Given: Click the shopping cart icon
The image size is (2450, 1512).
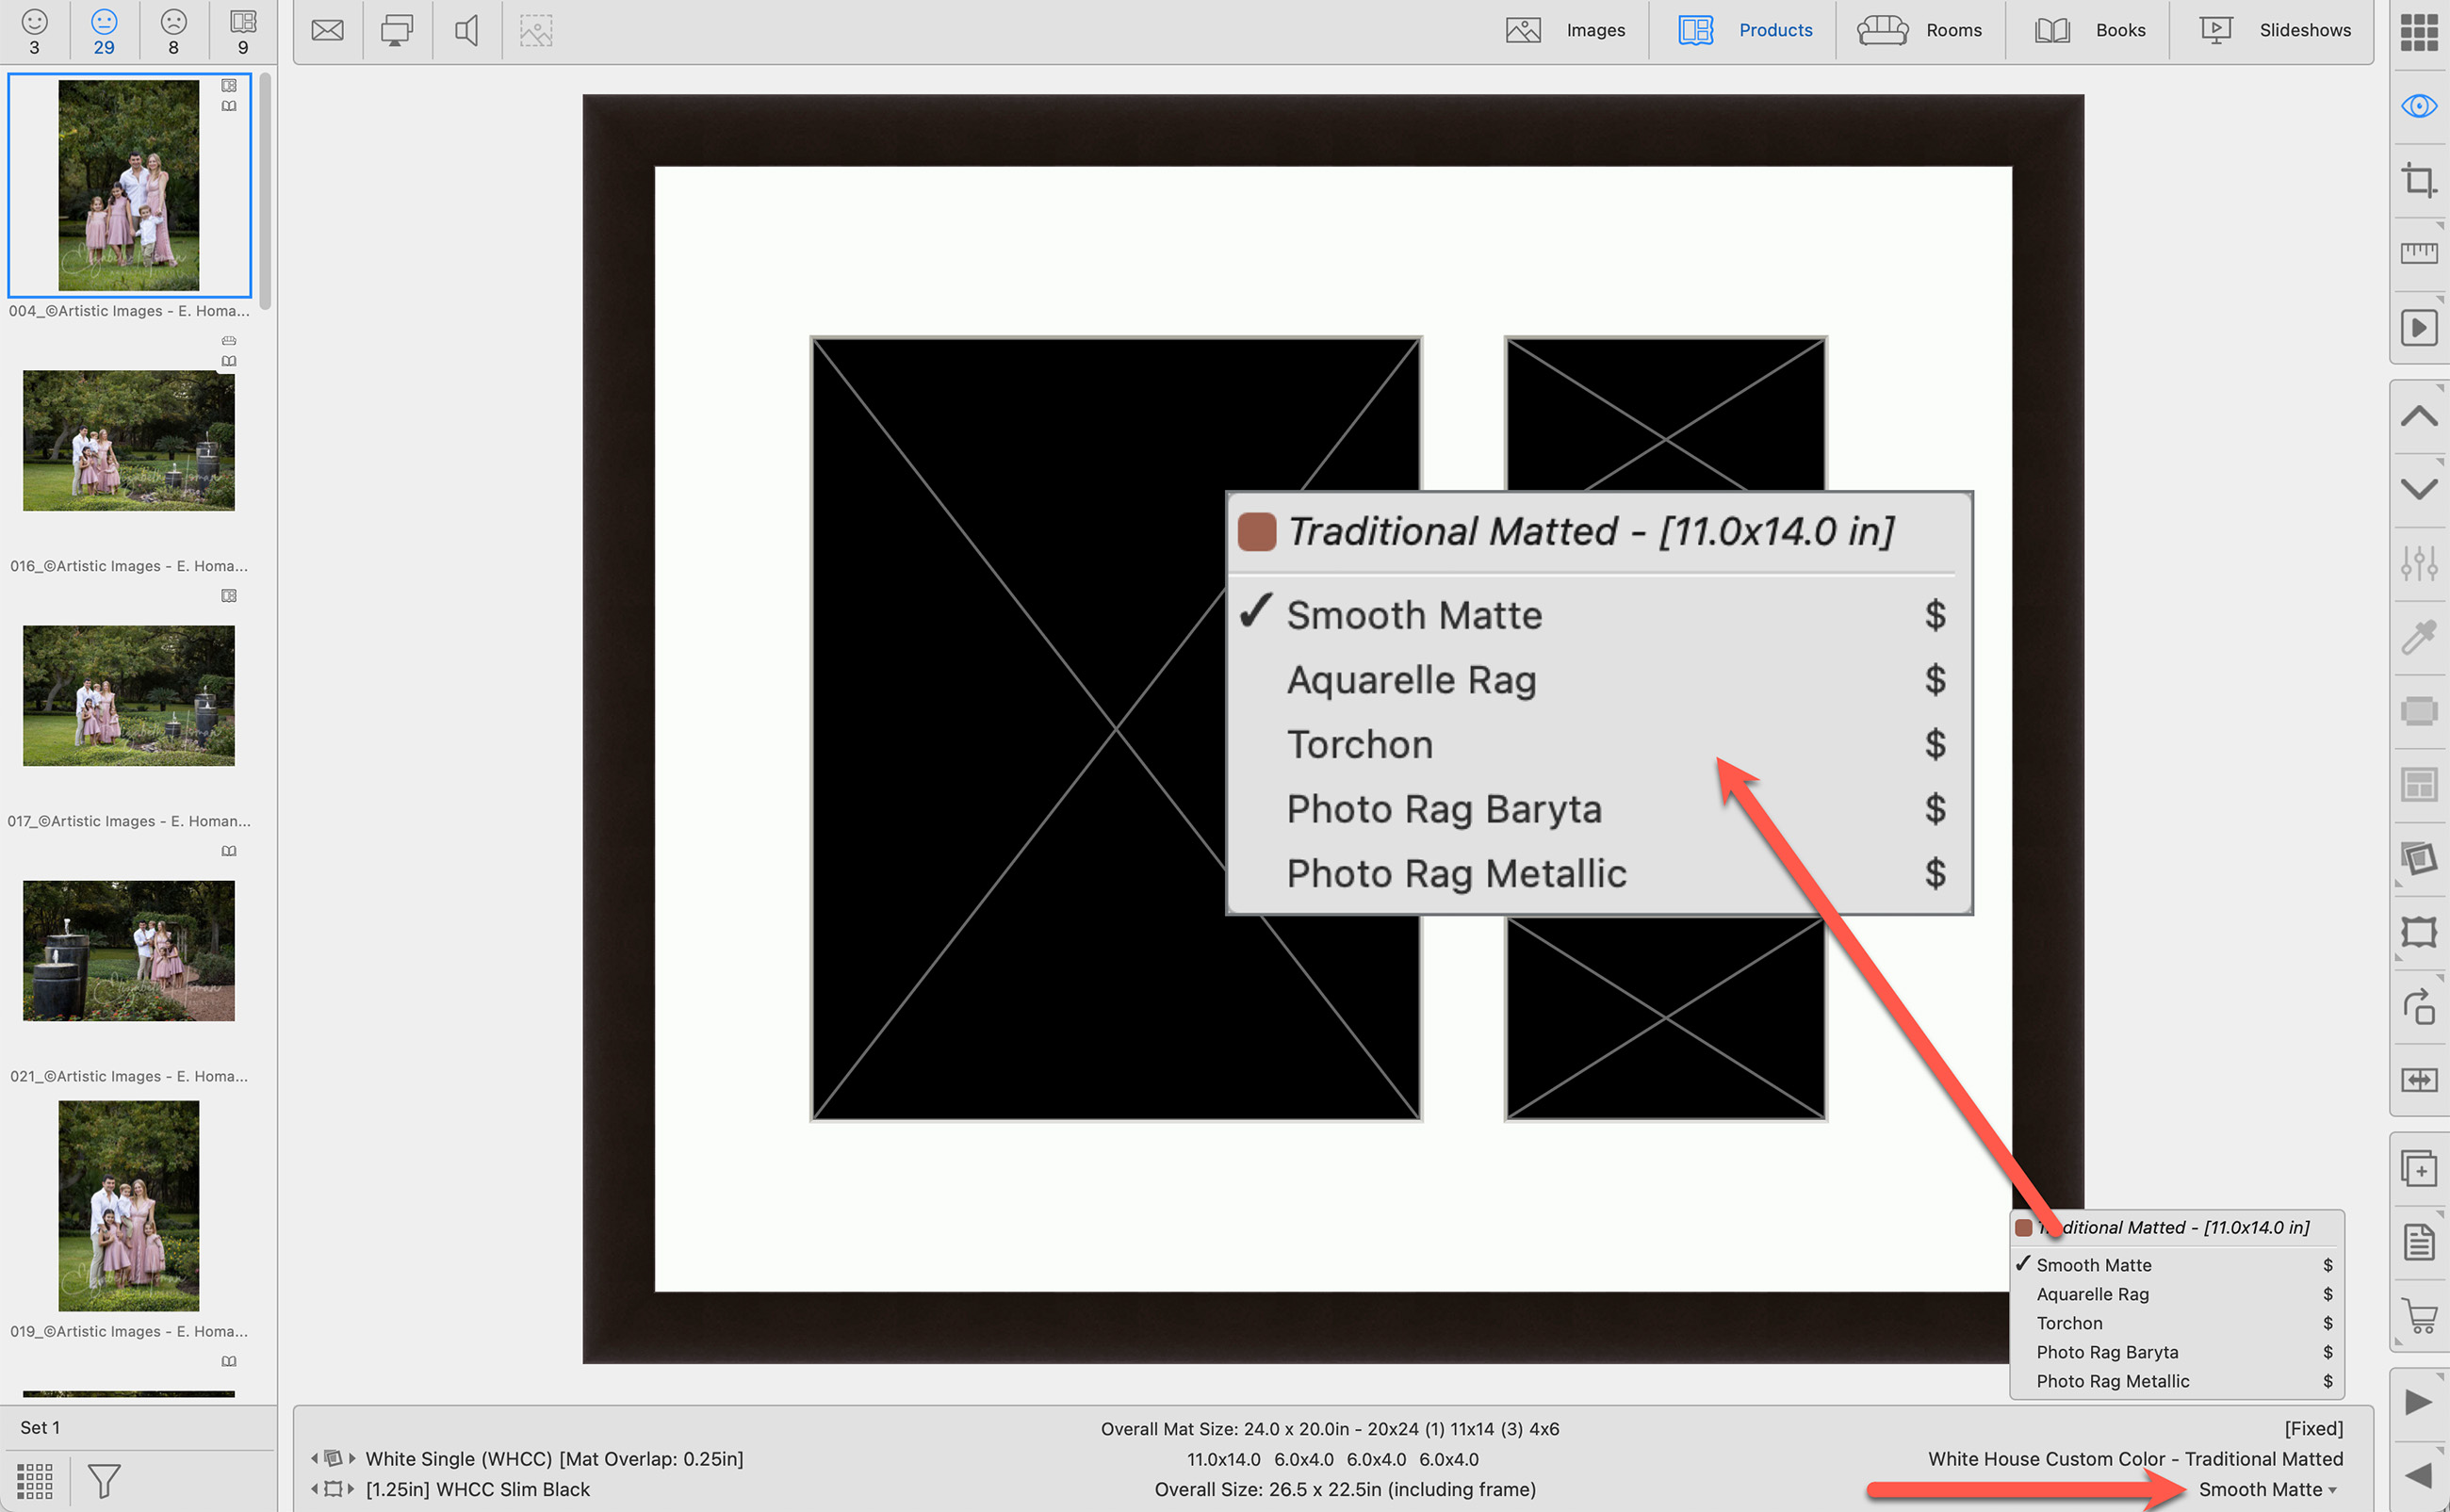Looking at the screenshot, I should pos(2418,1316).
